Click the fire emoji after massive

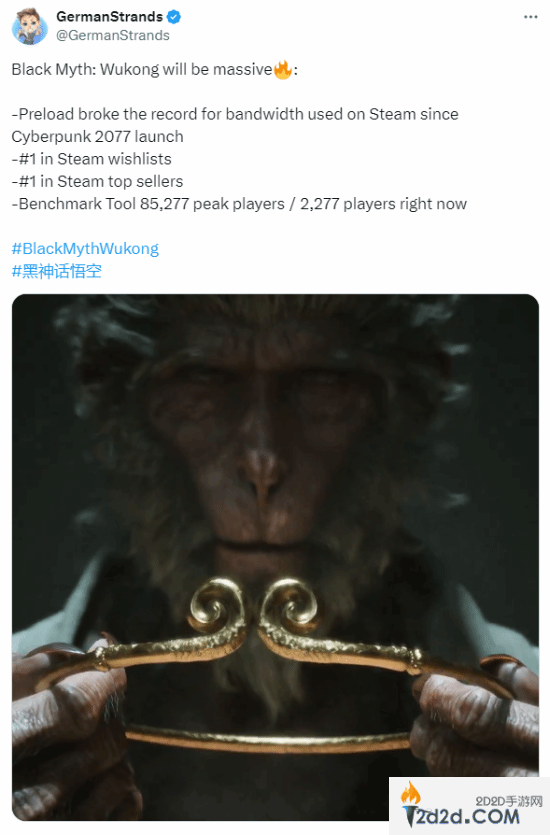[283, 70]
